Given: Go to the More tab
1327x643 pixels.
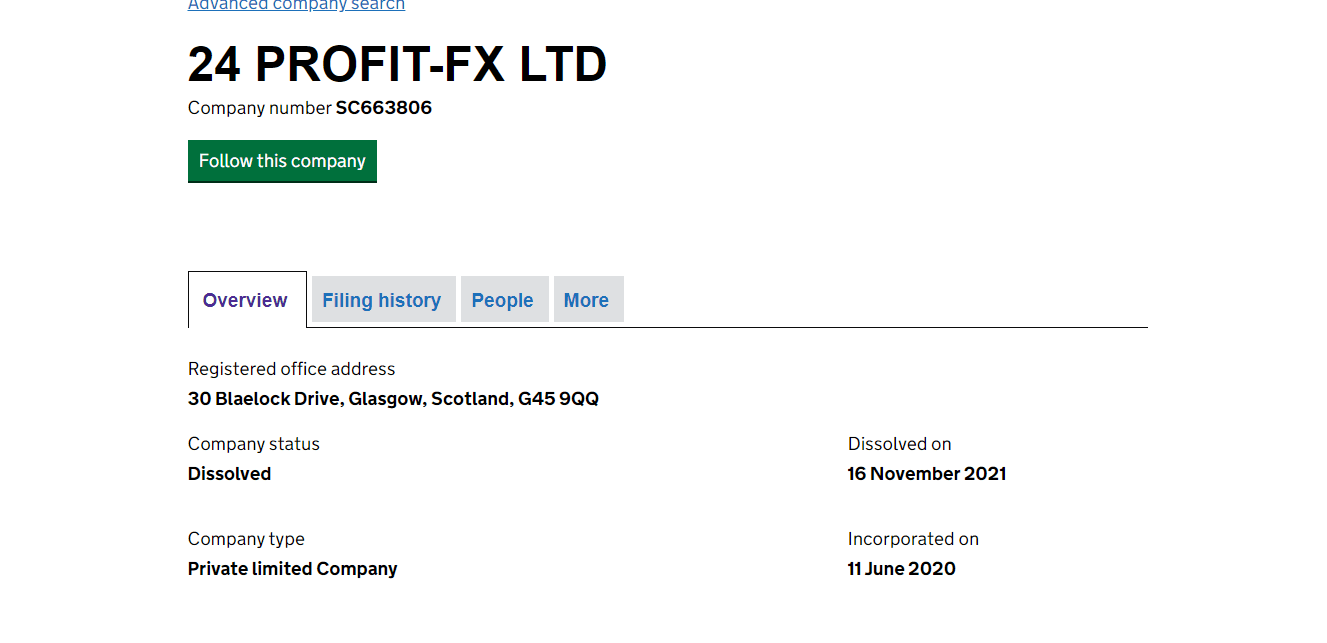Looking at the screenshot, I should coord(586,300).
